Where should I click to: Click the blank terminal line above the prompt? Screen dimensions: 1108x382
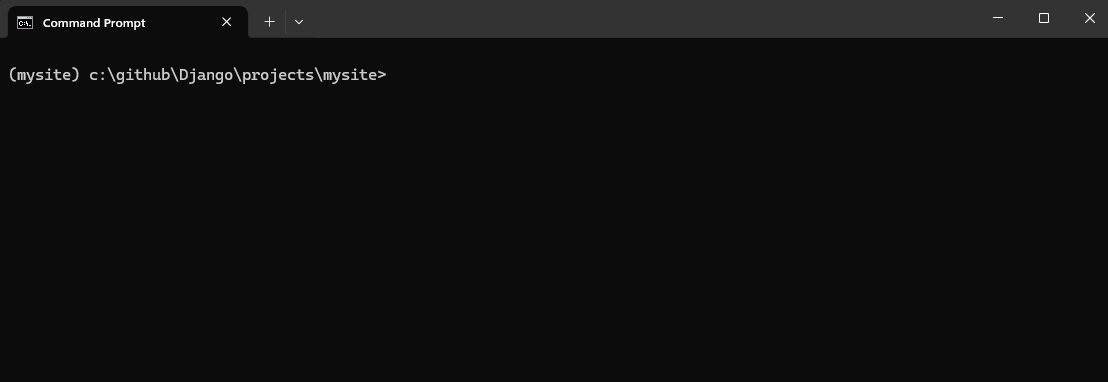pyautogui.click(x=554, y=52)
